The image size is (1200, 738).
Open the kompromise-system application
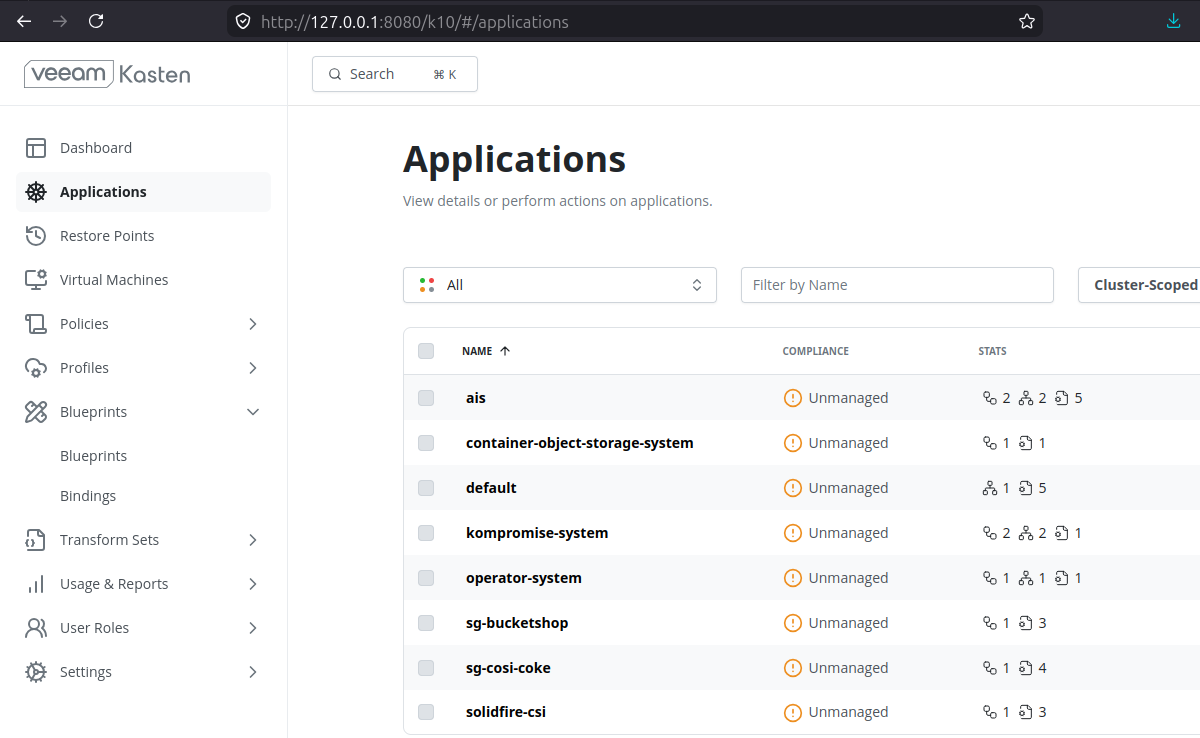(x=537, y=533)
